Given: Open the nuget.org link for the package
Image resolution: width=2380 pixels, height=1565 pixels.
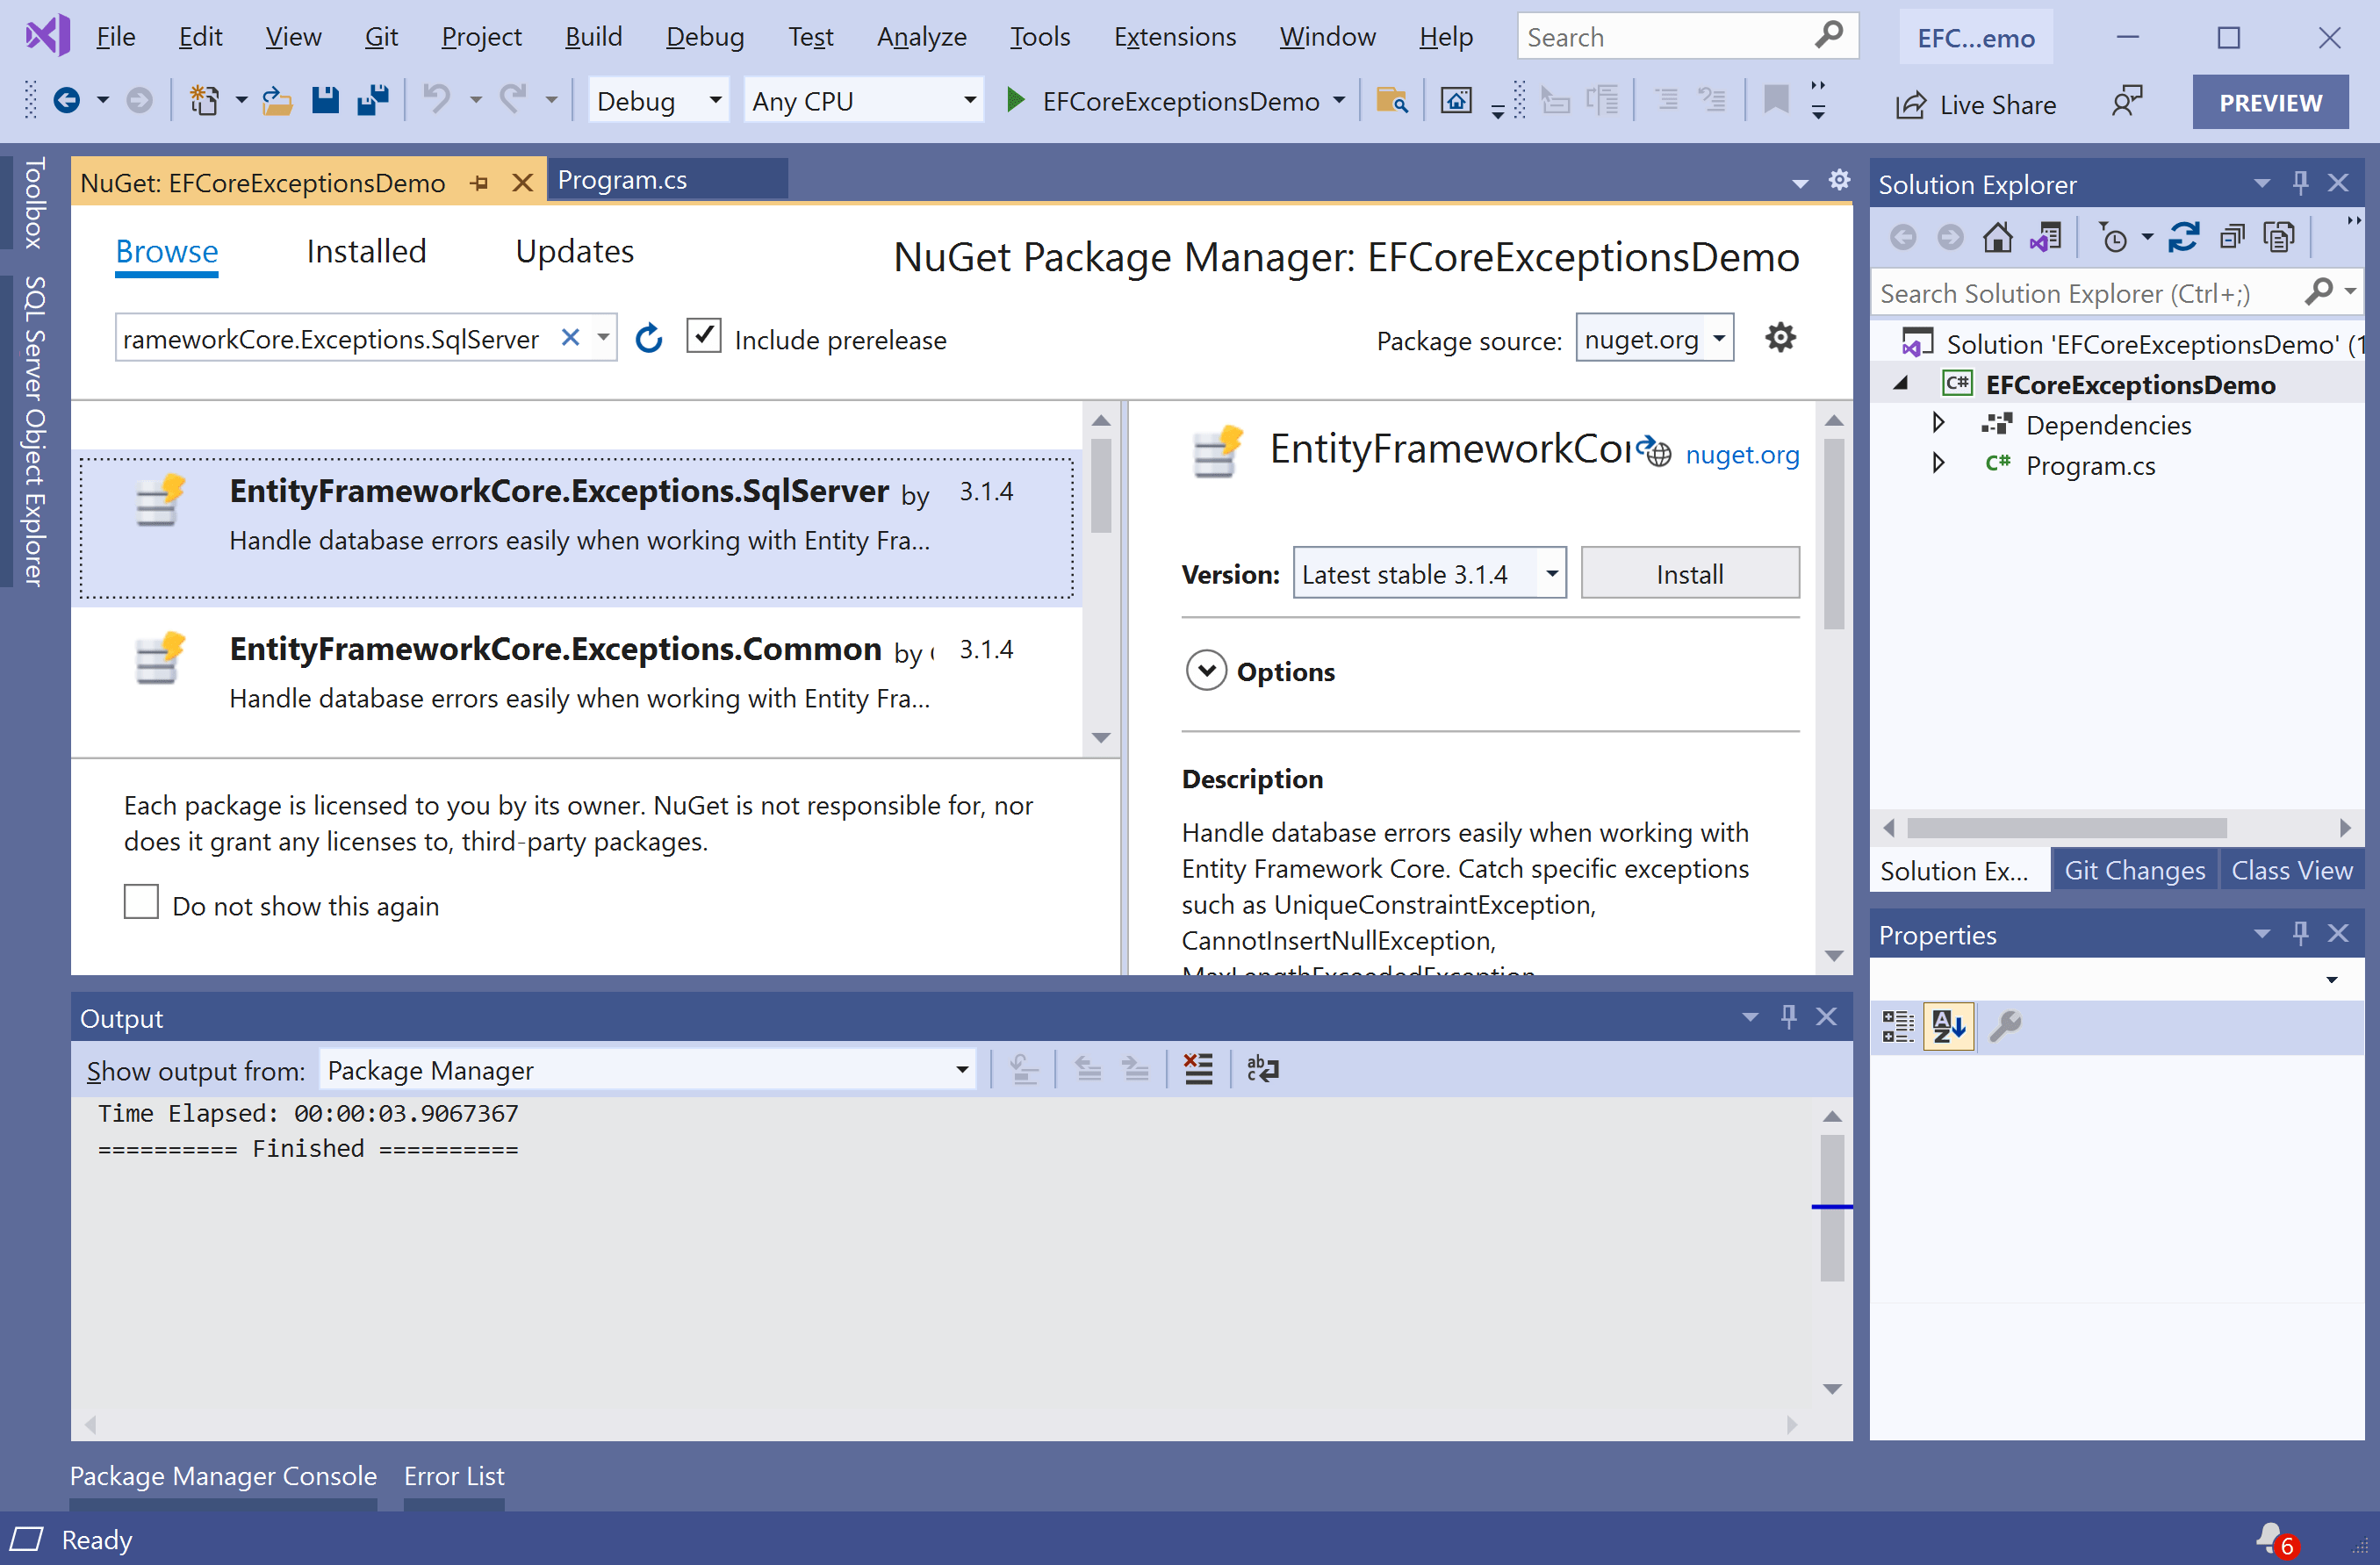Looking at the screenshot, I should tap(1742, 454).
